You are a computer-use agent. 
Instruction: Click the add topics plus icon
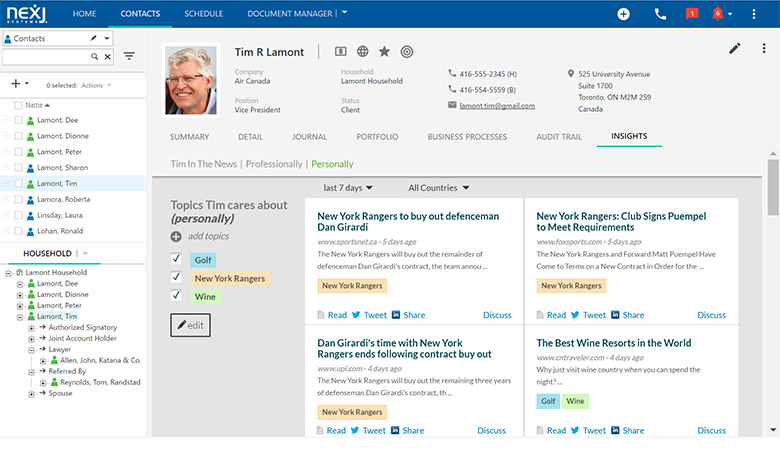coord(176,237)
